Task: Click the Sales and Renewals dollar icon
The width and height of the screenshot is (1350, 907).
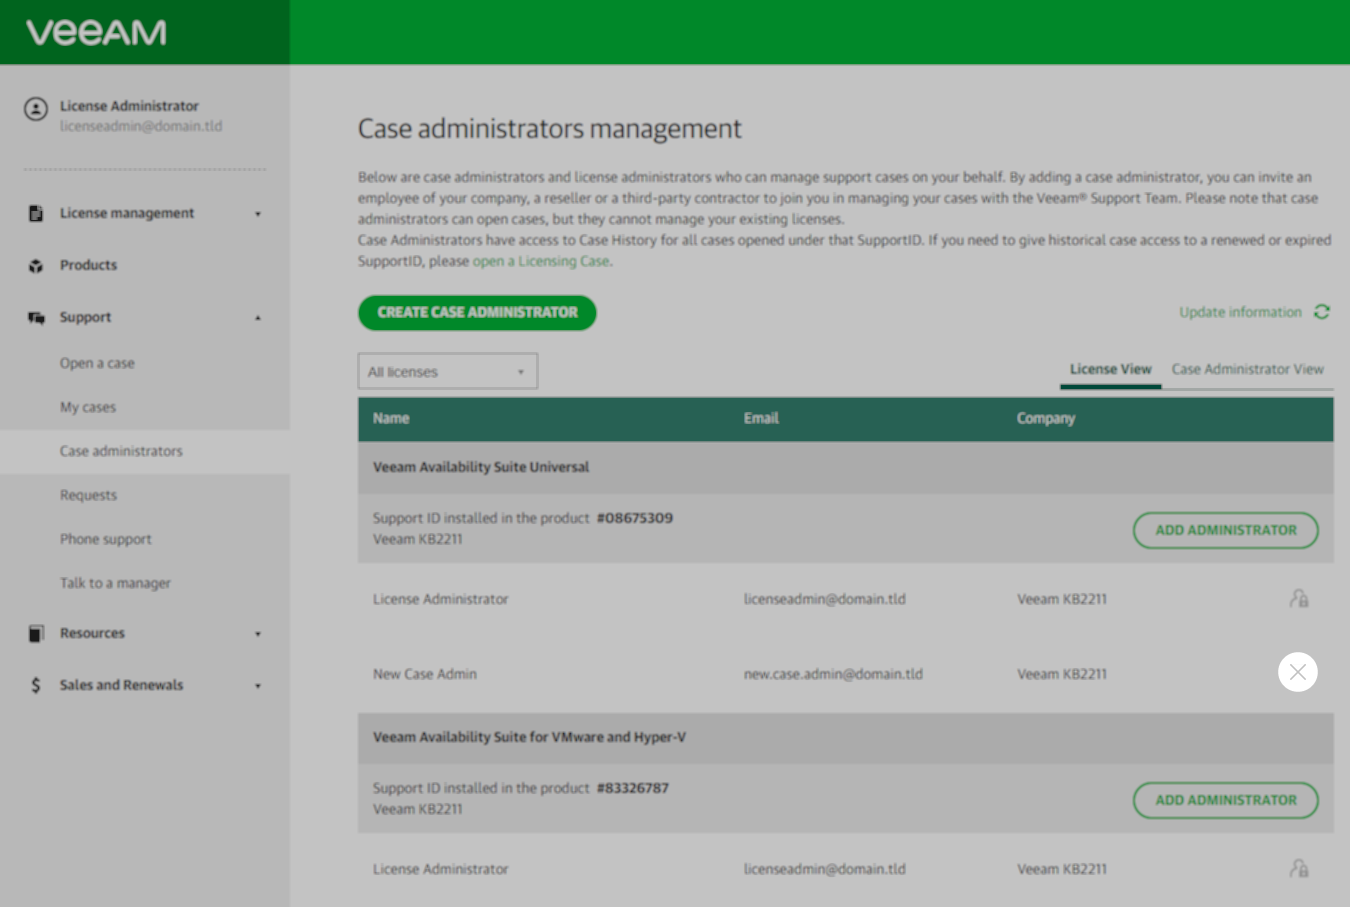Action: (x=36, y=685)
